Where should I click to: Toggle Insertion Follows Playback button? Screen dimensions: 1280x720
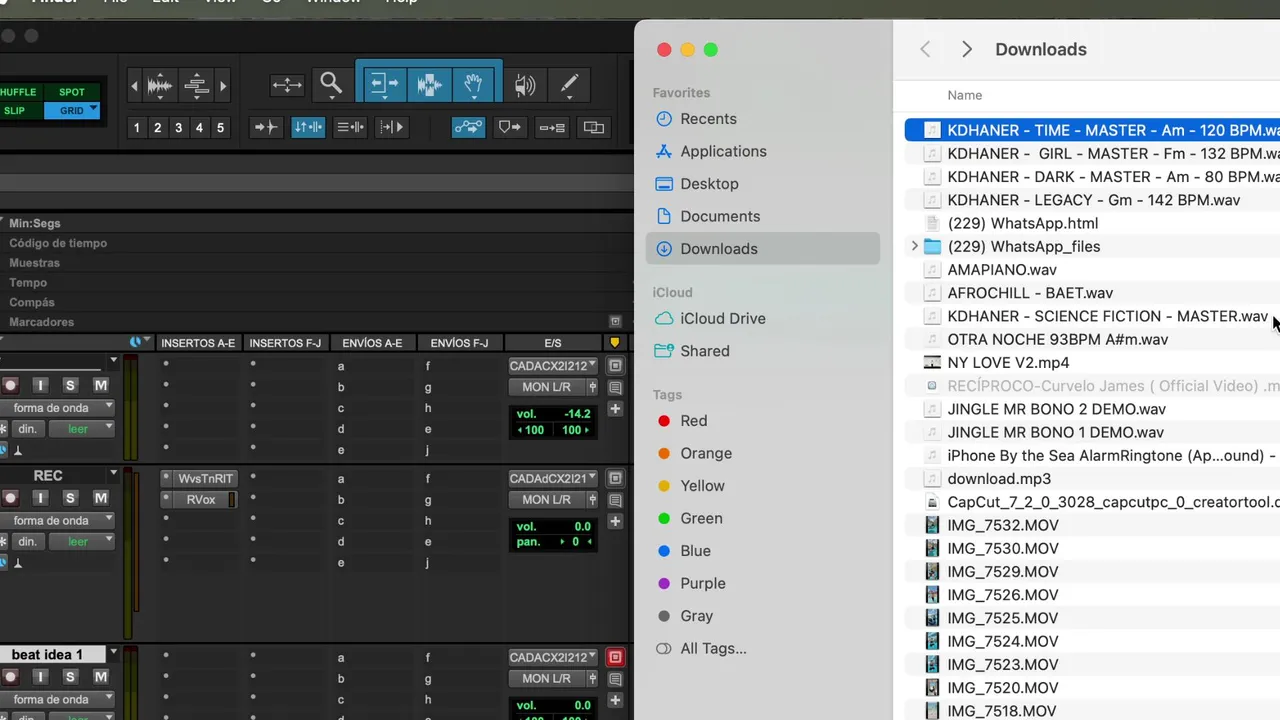pos(392,127)
